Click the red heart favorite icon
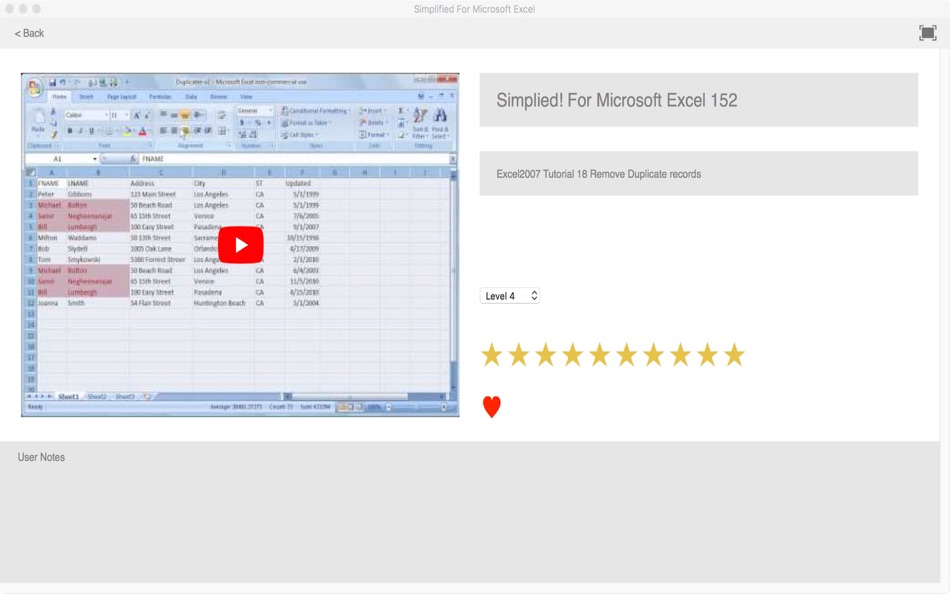 point(491,407)
